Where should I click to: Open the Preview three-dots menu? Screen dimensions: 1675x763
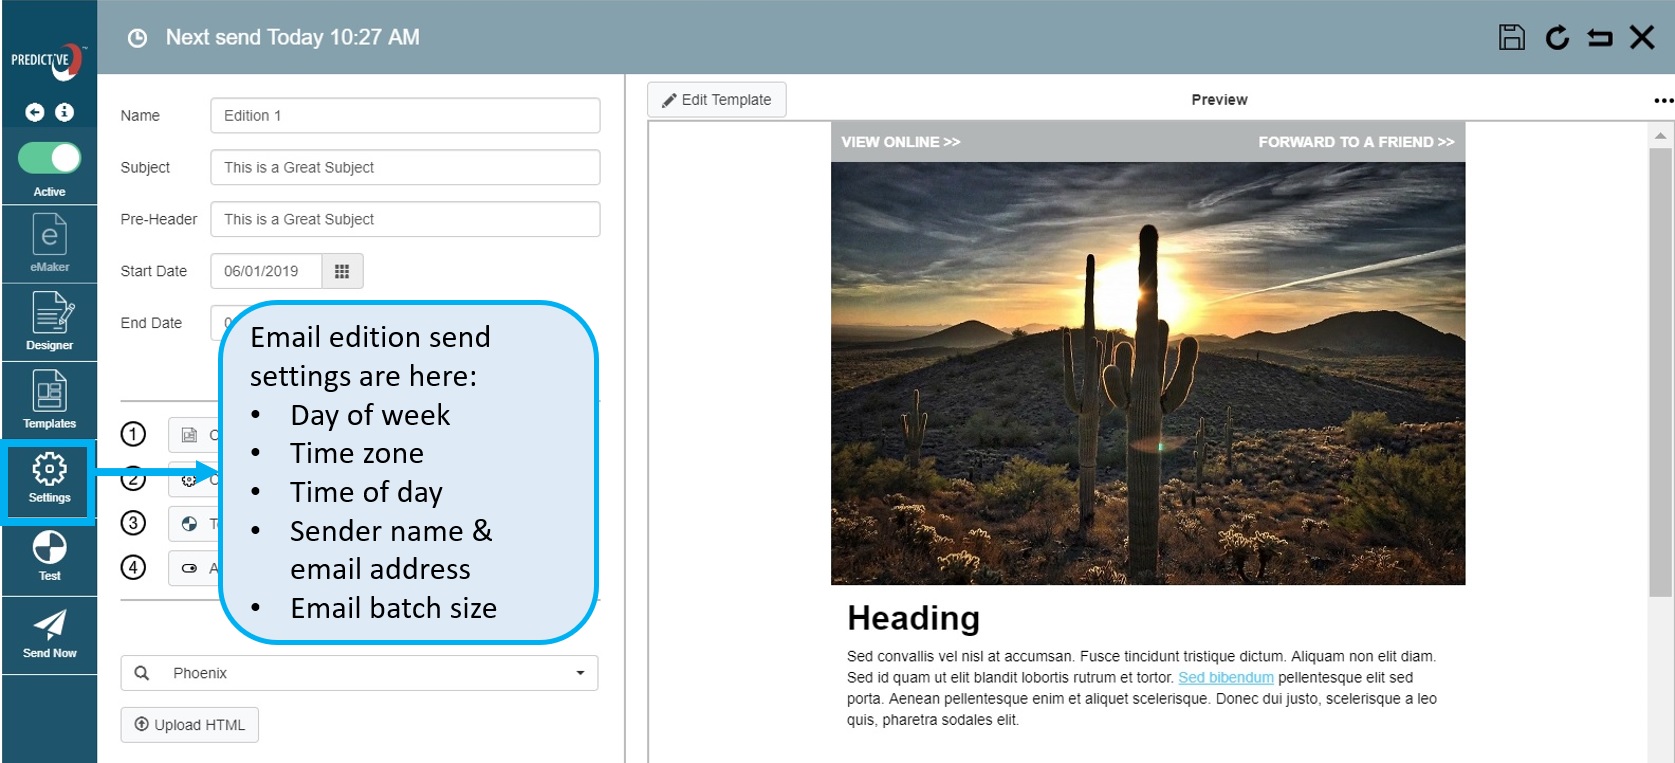click(1662, 100)
